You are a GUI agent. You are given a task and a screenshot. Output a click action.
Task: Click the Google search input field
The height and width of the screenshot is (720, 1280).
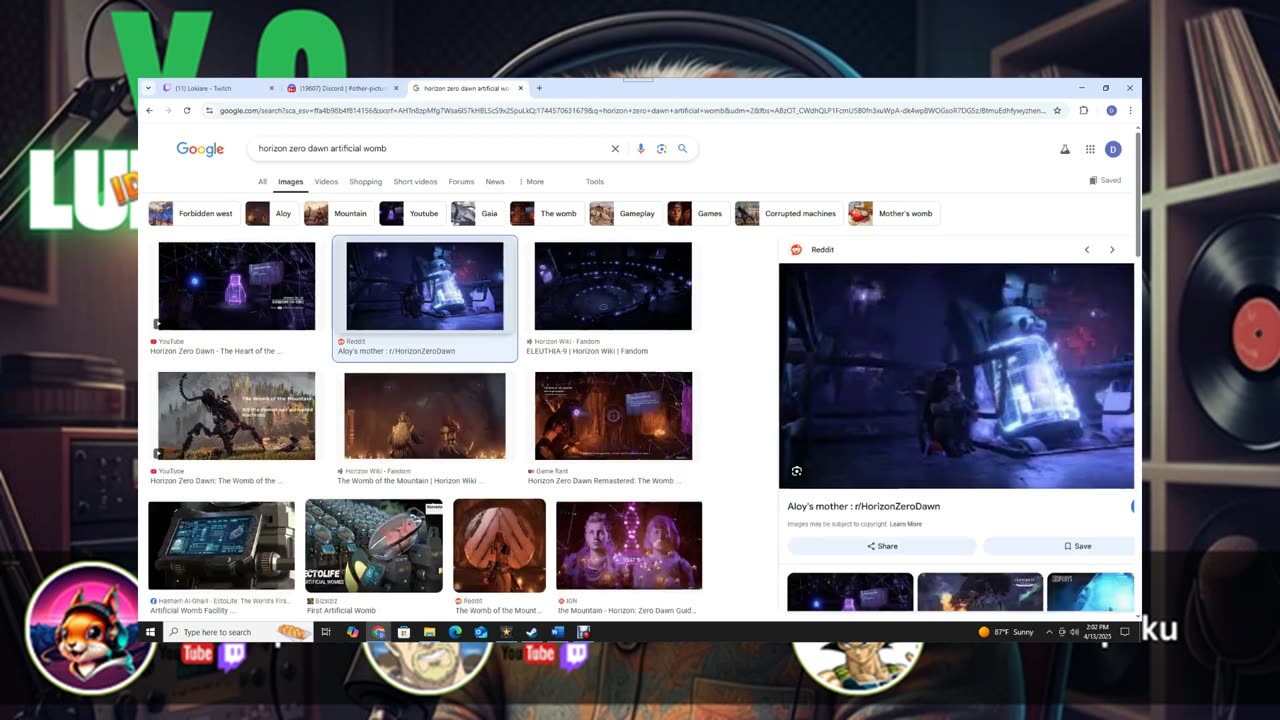pos(430,149)
